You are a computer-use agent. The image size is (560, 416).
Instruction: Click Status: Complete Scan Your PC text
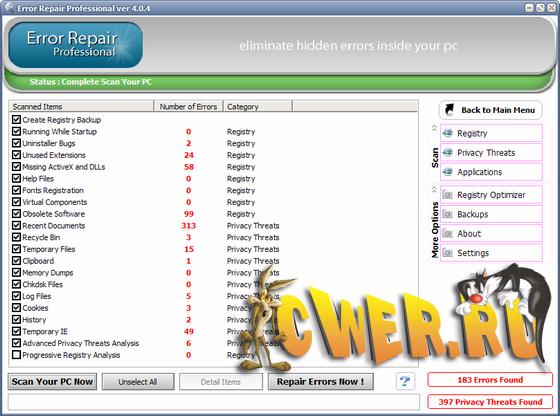pos(91,82)
